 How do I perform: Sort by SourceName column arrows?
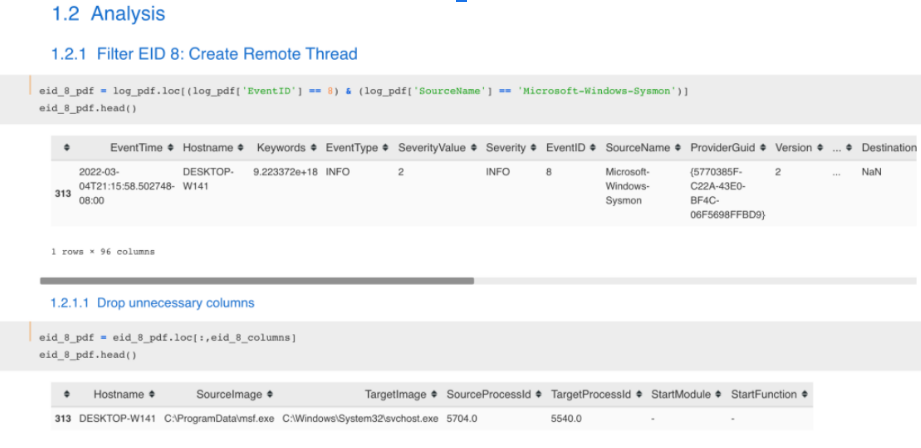coord(678,148)
